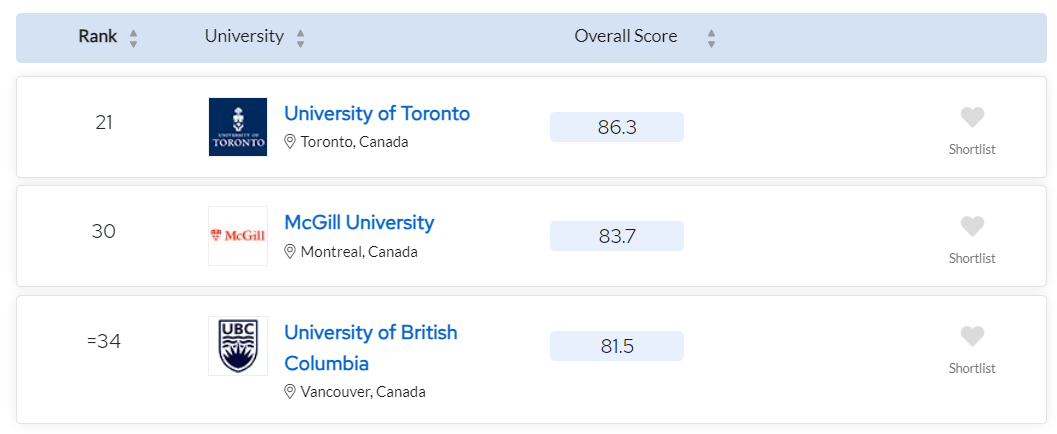Click the 86.3 score badge
1057x434 pixels.
point(617,127)
